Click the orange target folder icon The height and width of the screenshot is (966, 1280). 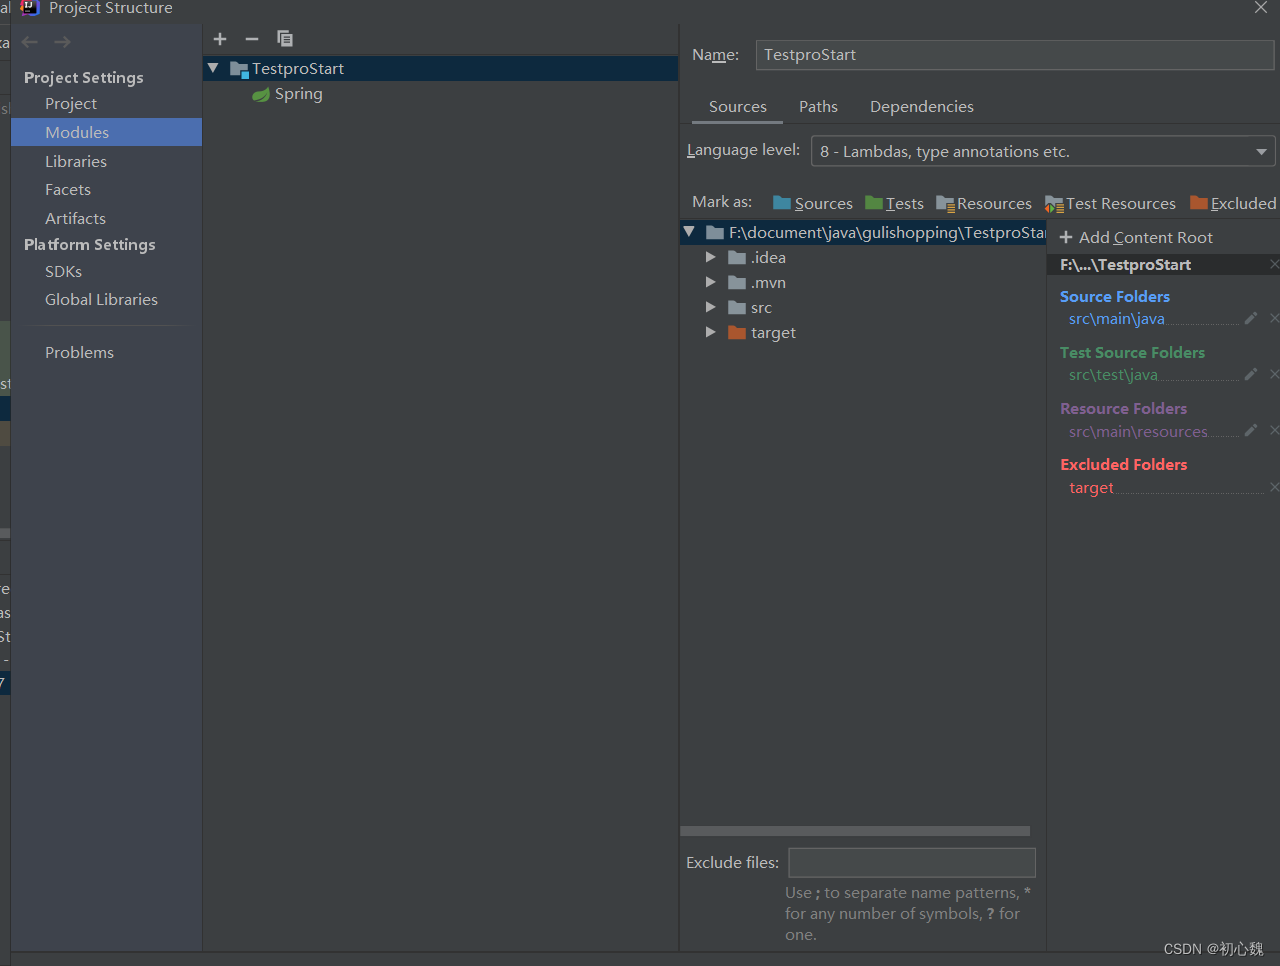[737, 333]
